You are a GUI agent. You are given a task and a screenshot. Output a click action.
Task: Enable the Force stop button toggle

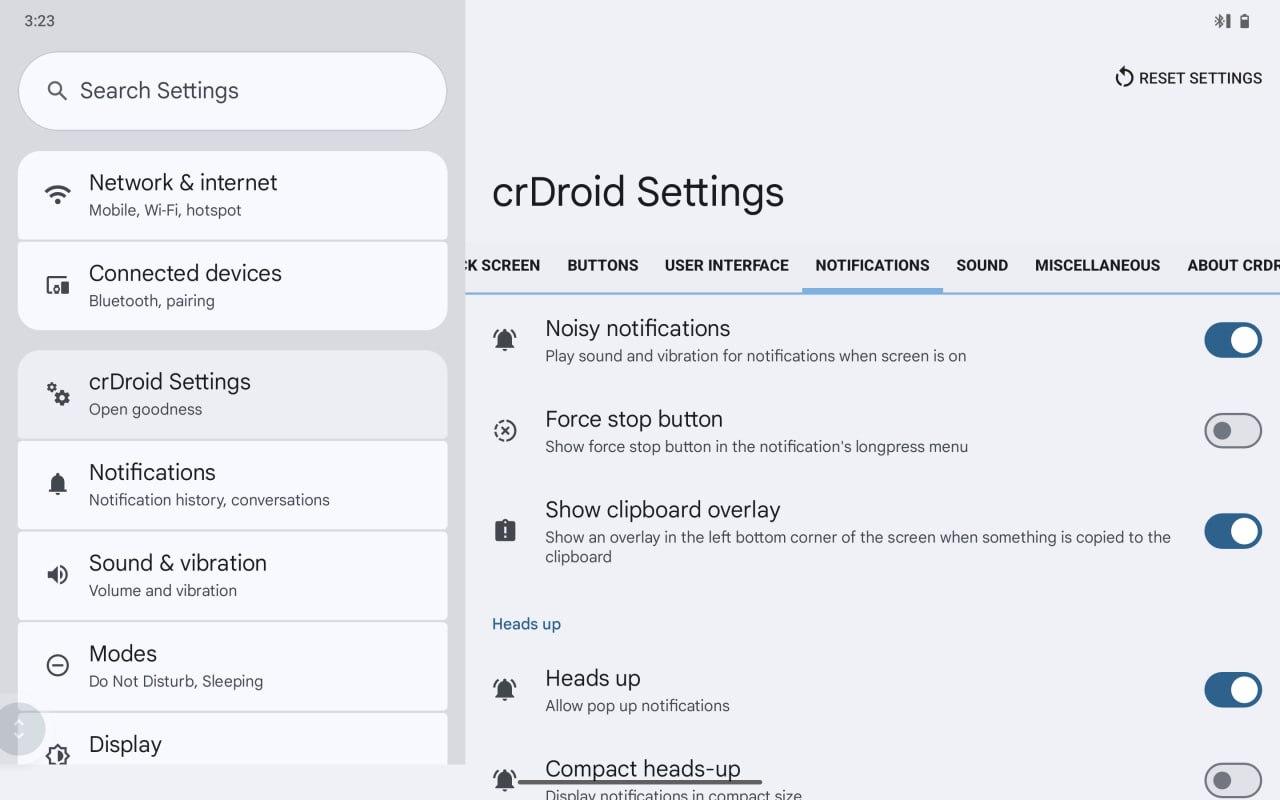pyautogui.click(x=1233, y=431)
